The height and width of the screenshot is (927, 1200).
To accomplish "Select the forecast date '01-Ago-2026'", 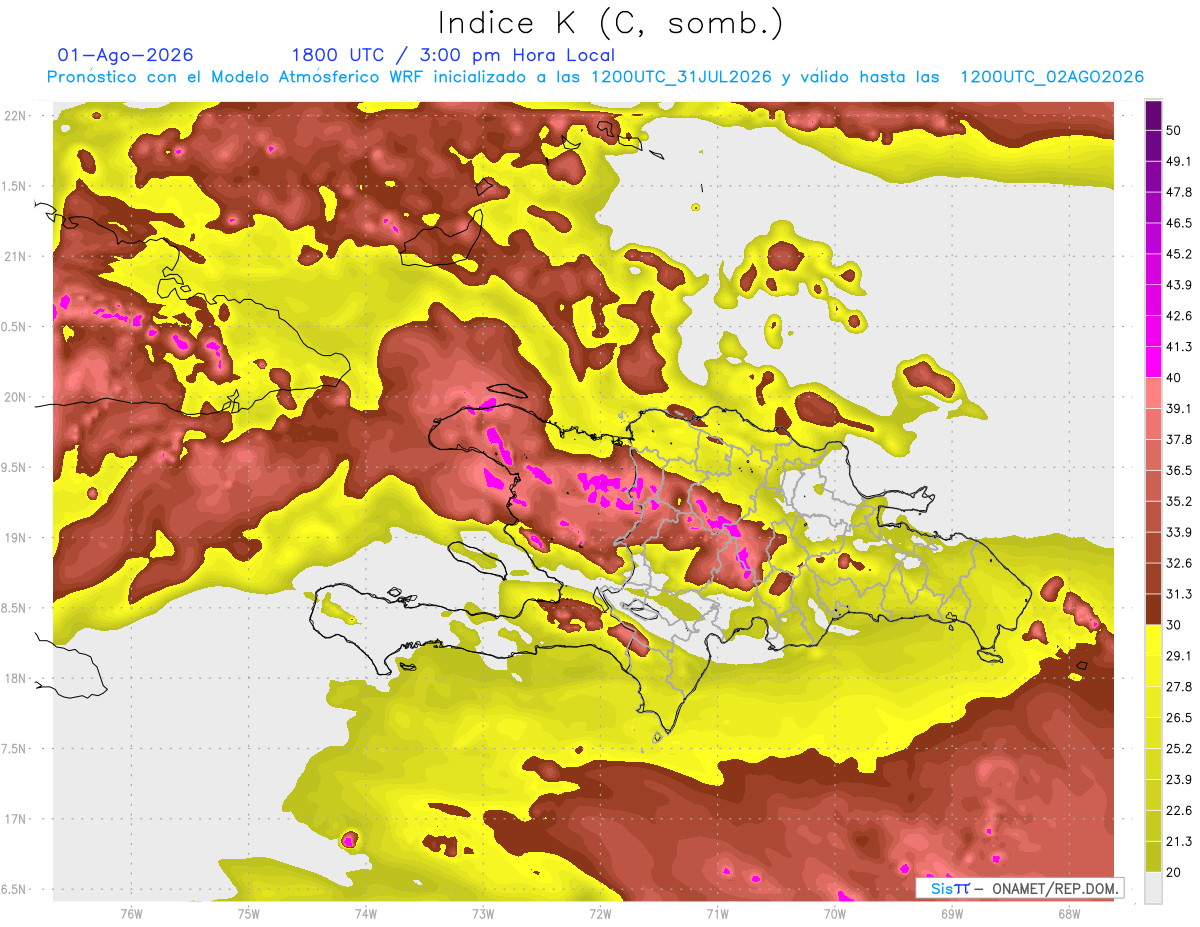I will (x=126, y=55).
